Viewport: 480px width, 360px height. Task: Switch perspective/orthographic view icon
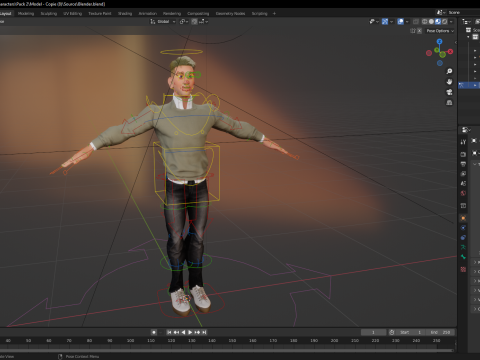pyautogui.click(x=449, y=102)
